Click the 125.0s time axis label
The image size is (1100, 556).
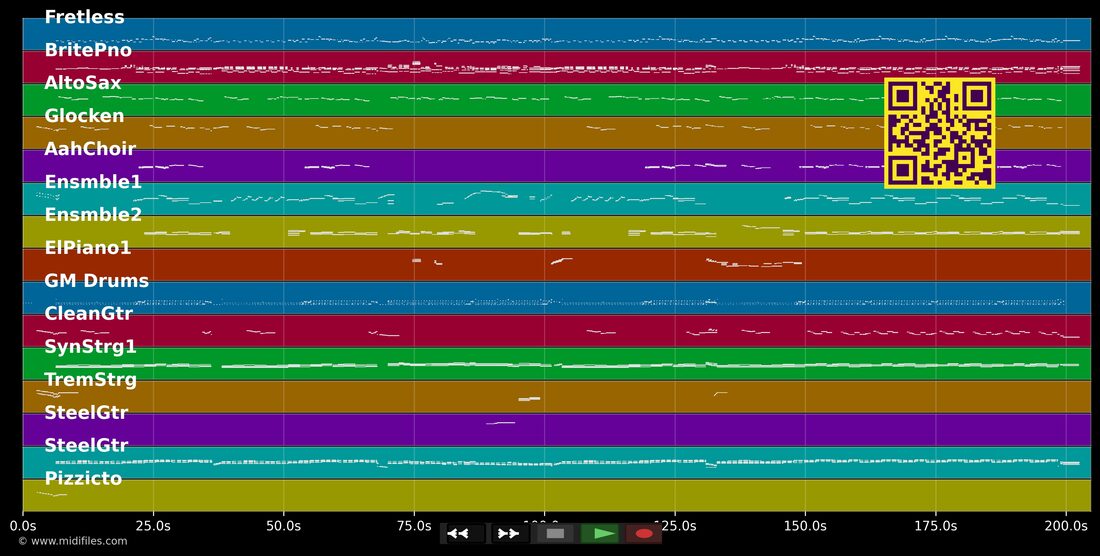click(x=675, y=525)
